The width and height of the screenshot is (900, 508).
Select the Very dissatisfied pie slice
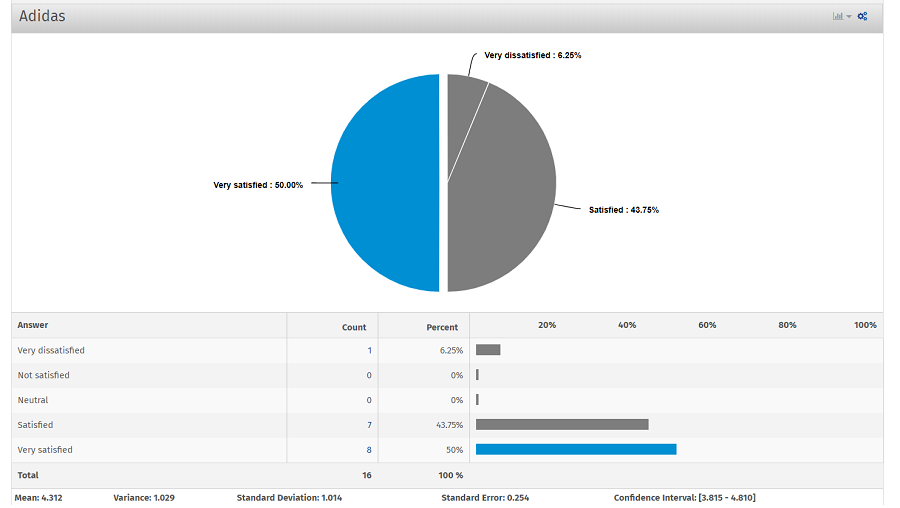pyautogui.click(x=465, y=92)
